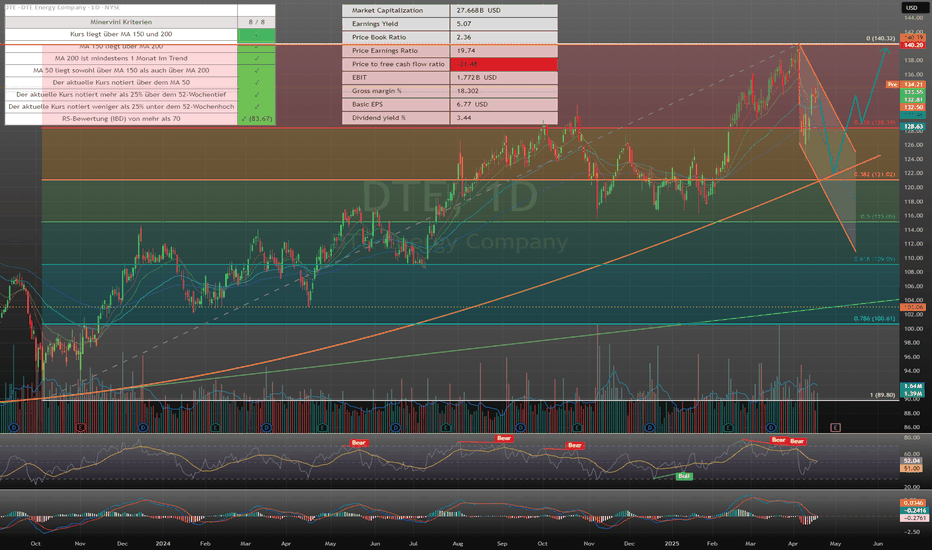Click the dividend marker near mid-December 2023
The height and width of the screenshot is (550, 932).
click(143, 428)
